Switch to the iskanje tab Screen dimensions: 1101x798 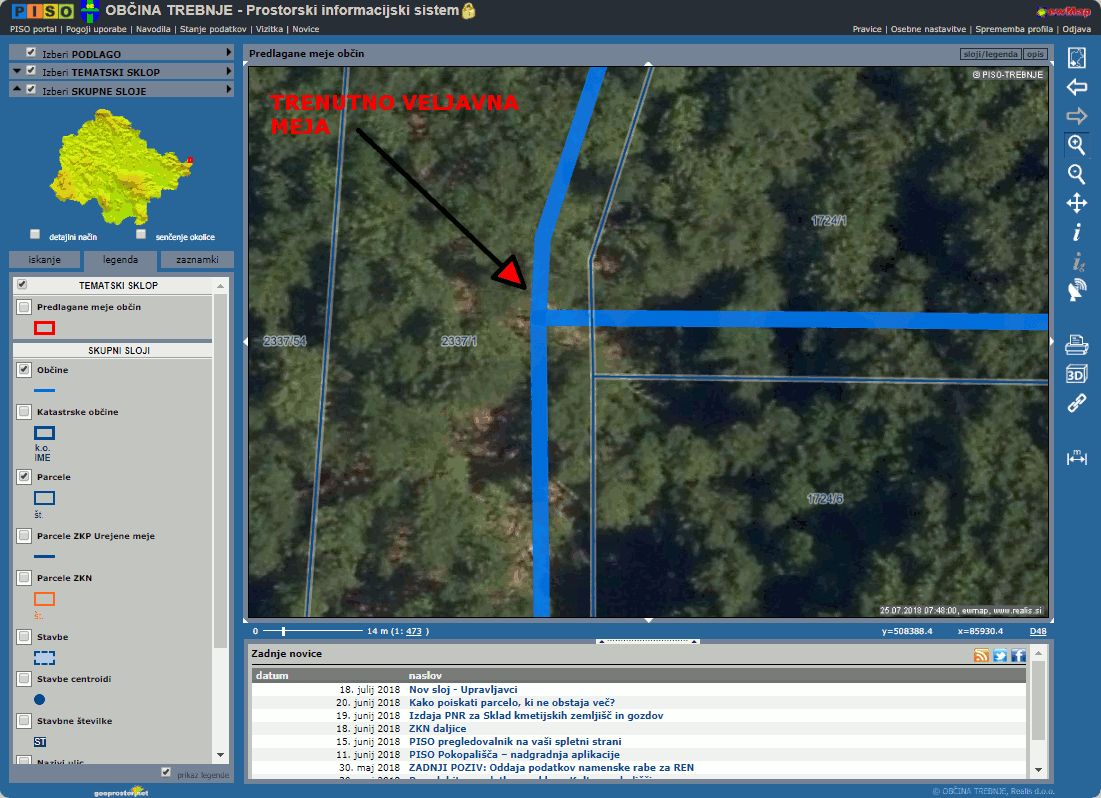[x=44, y=260]
